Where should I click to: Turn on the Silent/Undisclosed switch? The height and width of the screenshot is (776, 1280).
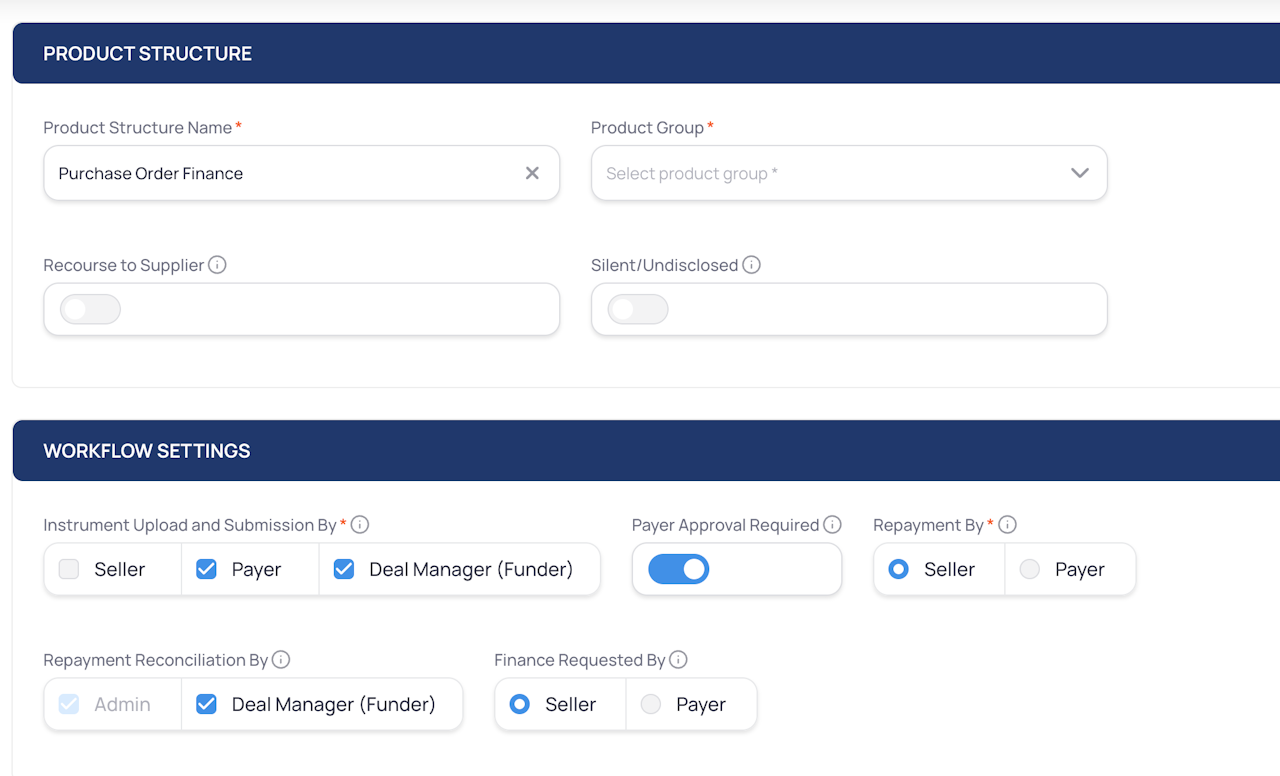click(x=638, y=309)
